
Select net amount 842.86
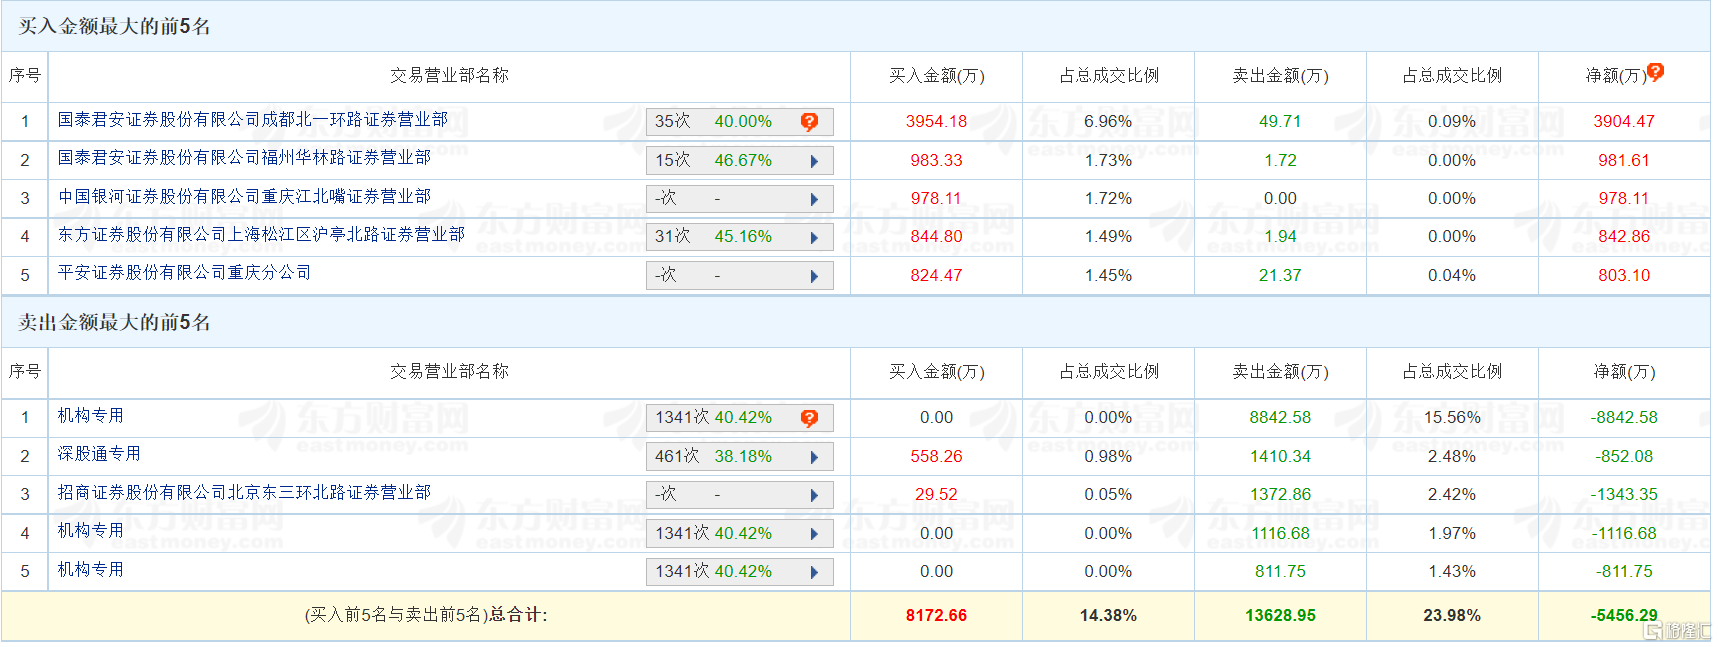coord(1624,236)
